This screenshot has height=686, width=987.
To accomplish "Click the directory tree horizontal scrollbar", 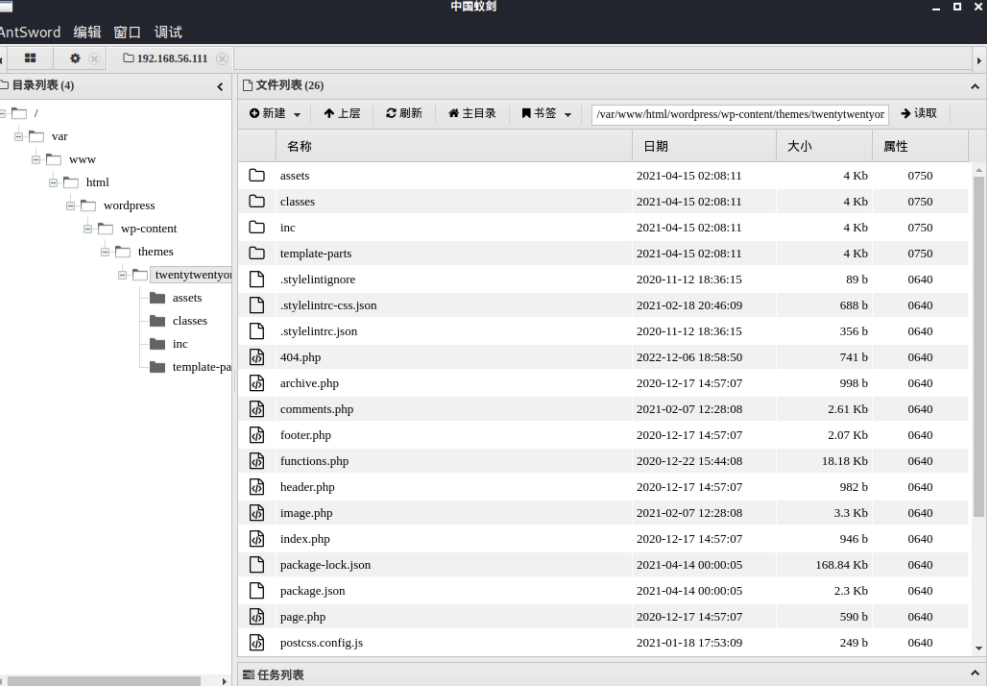I will 104,681.
